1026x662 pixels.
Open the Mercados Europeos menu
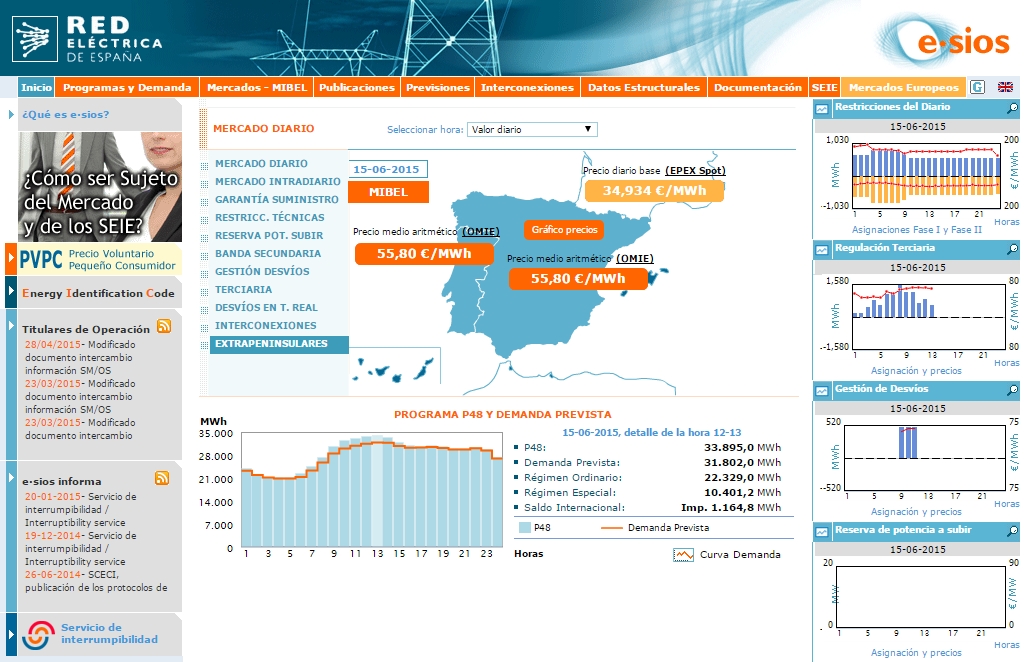coord(904,87)
